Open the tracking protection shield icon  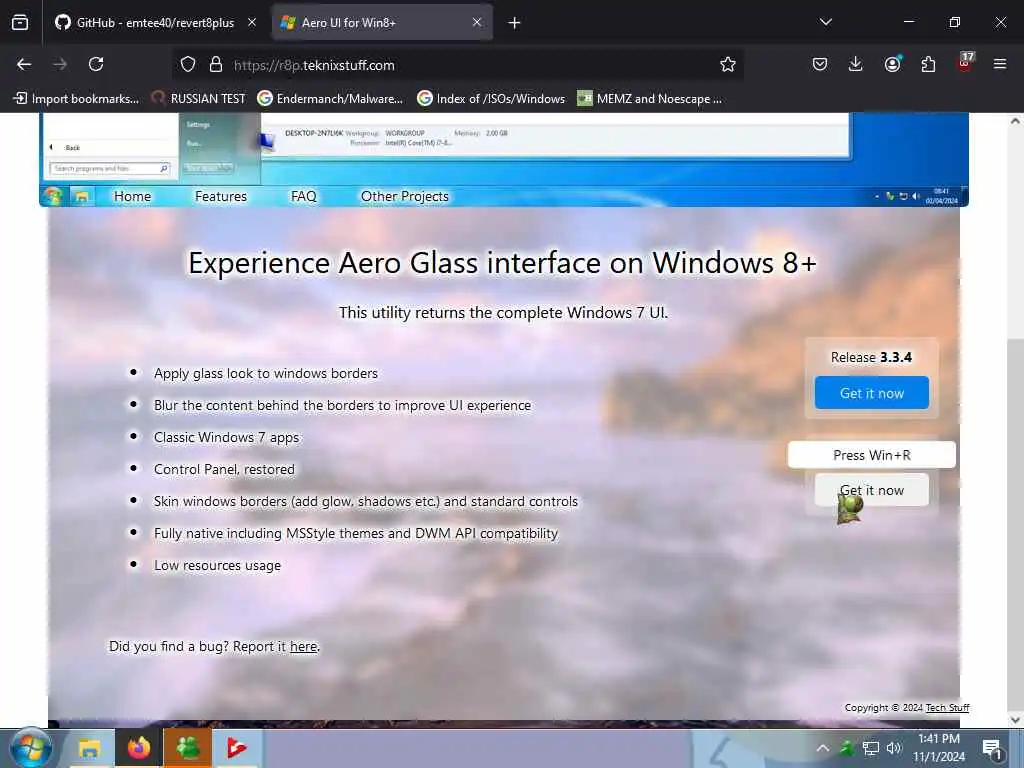[x=188, y=65]
